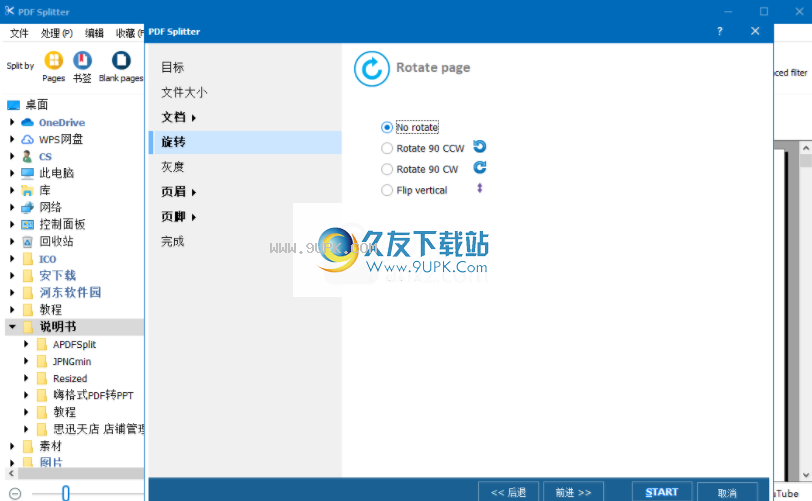Click the 库 libraries icon
Image resolution: width=812 pixels, height=501 pixels.
tap(27, 190)
